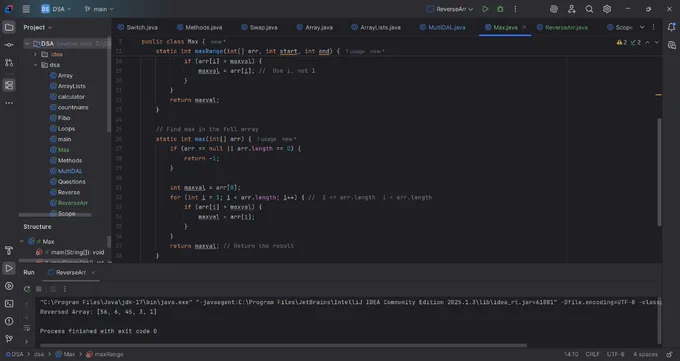The width and height of the screenshot is (680, 361).
Task: Expand the main branch dropdown
Action: (99, 9)
